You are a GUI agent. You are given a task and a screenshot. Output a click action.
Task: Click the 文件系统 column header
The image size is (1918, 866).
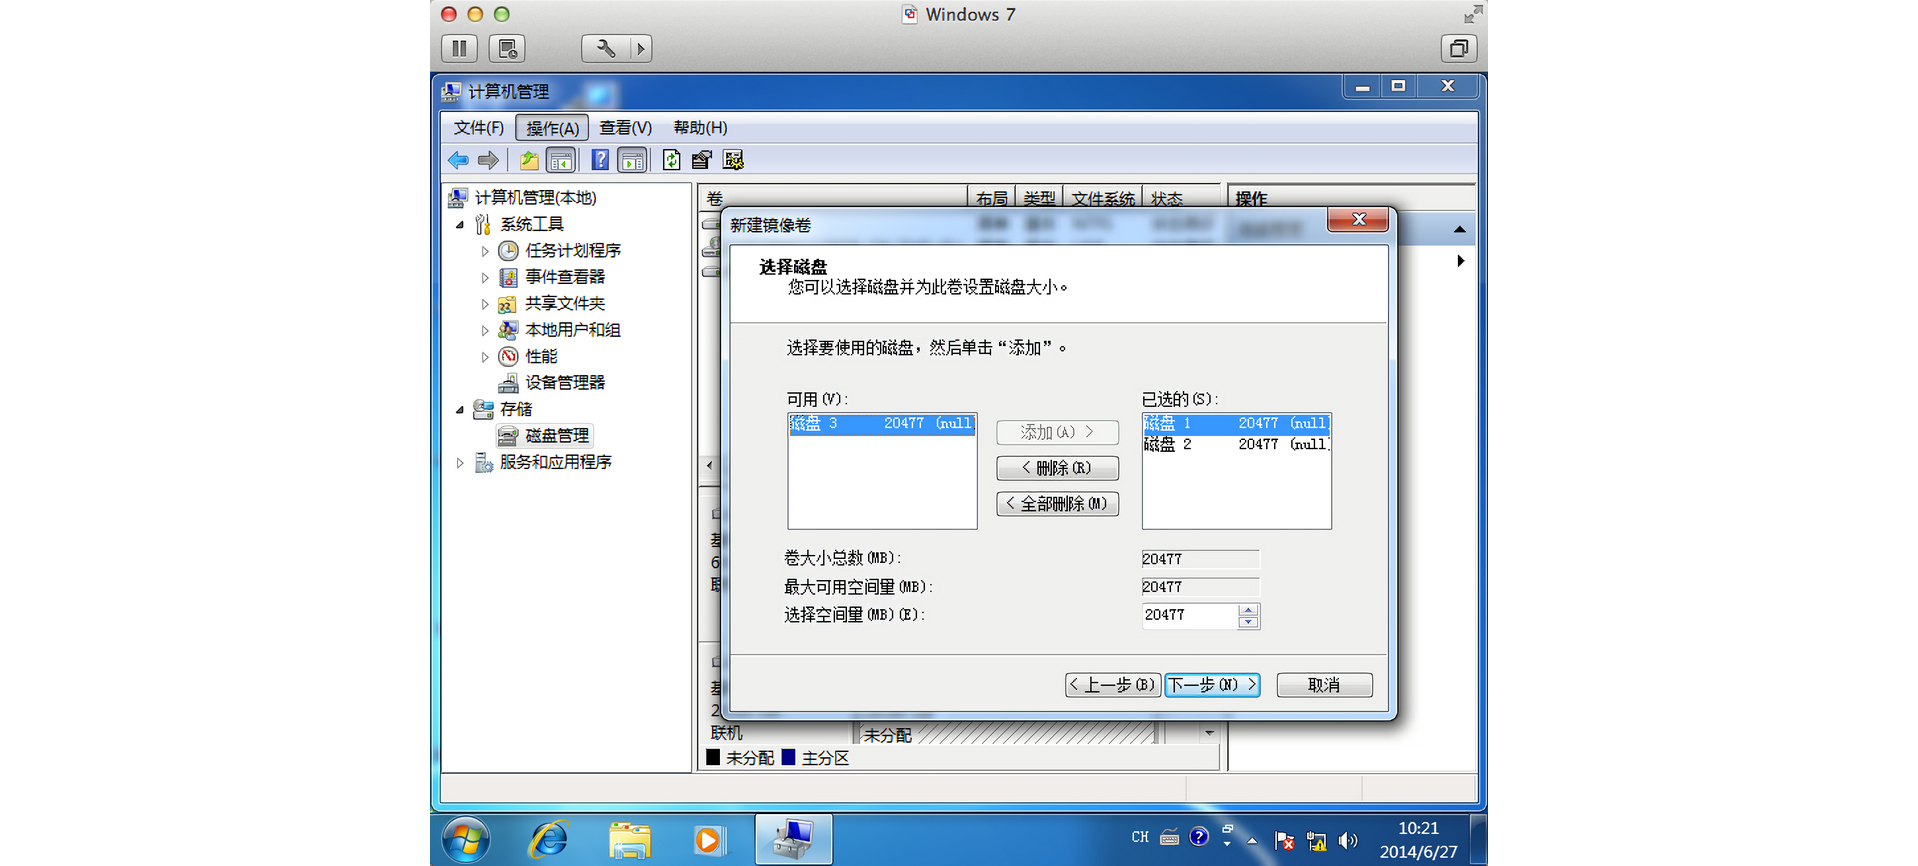1102,198
